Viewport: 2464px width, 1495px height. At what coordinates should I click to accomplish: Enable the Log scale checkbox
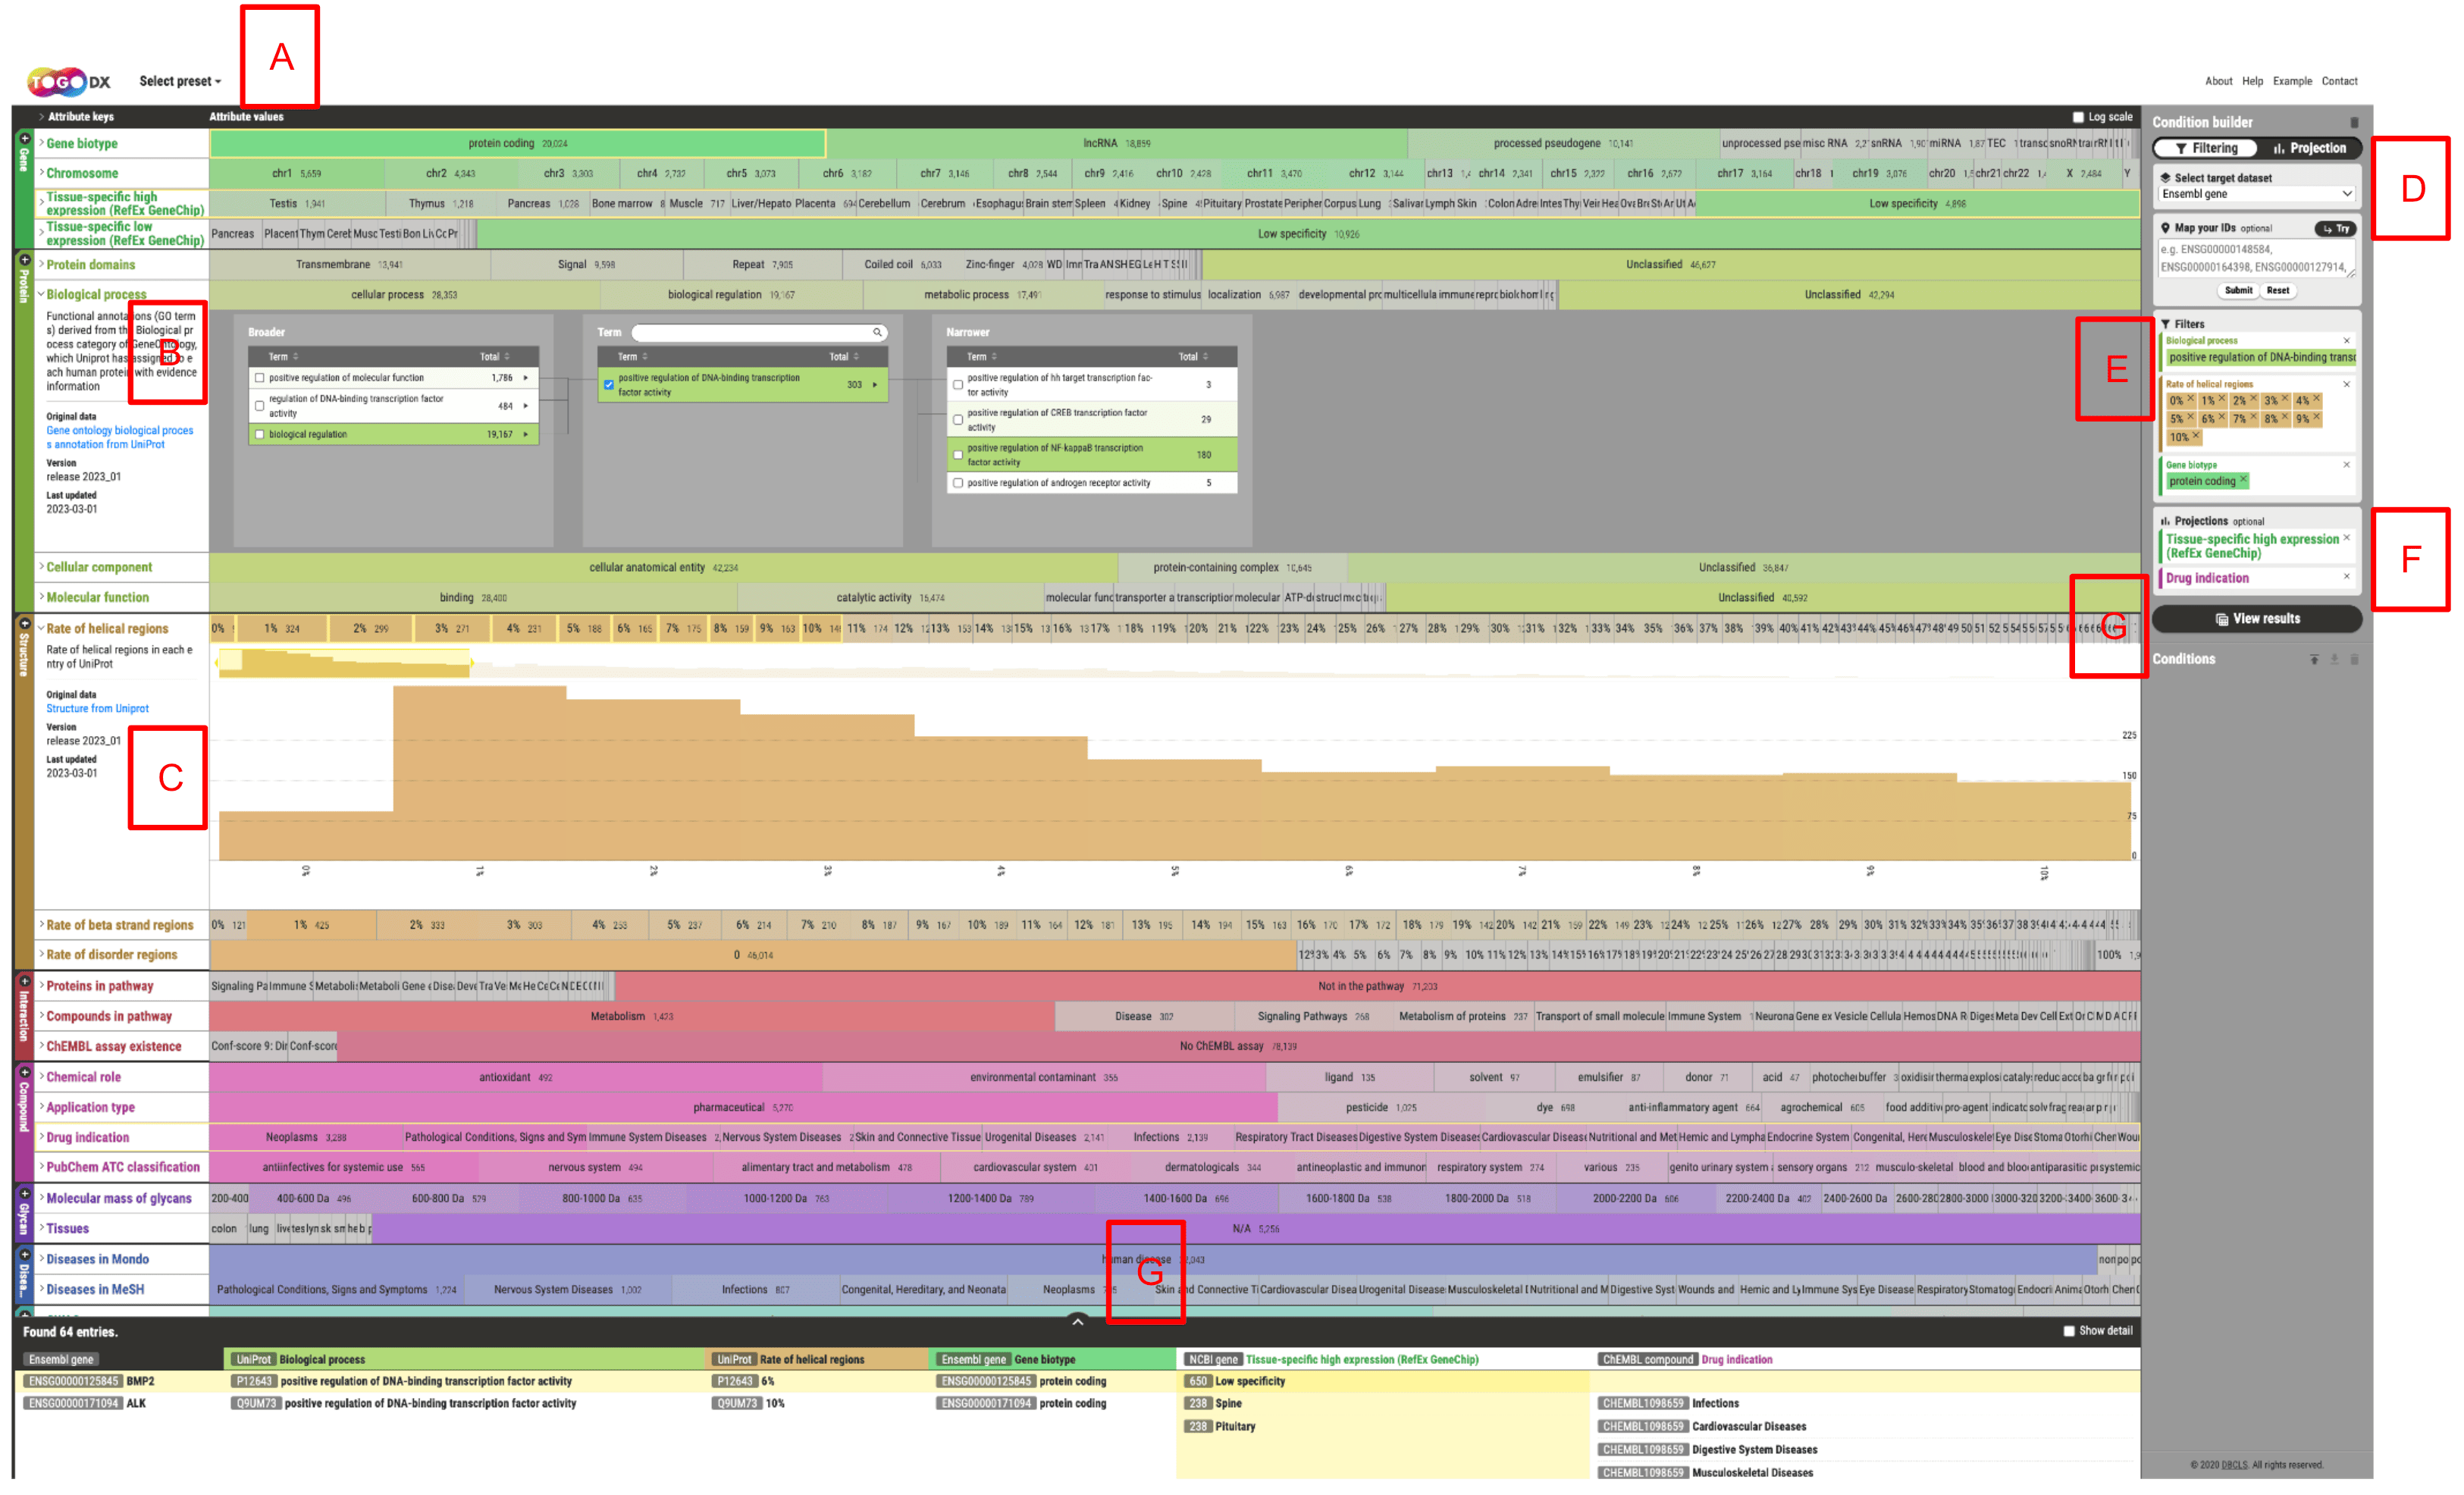(2078, 117)
